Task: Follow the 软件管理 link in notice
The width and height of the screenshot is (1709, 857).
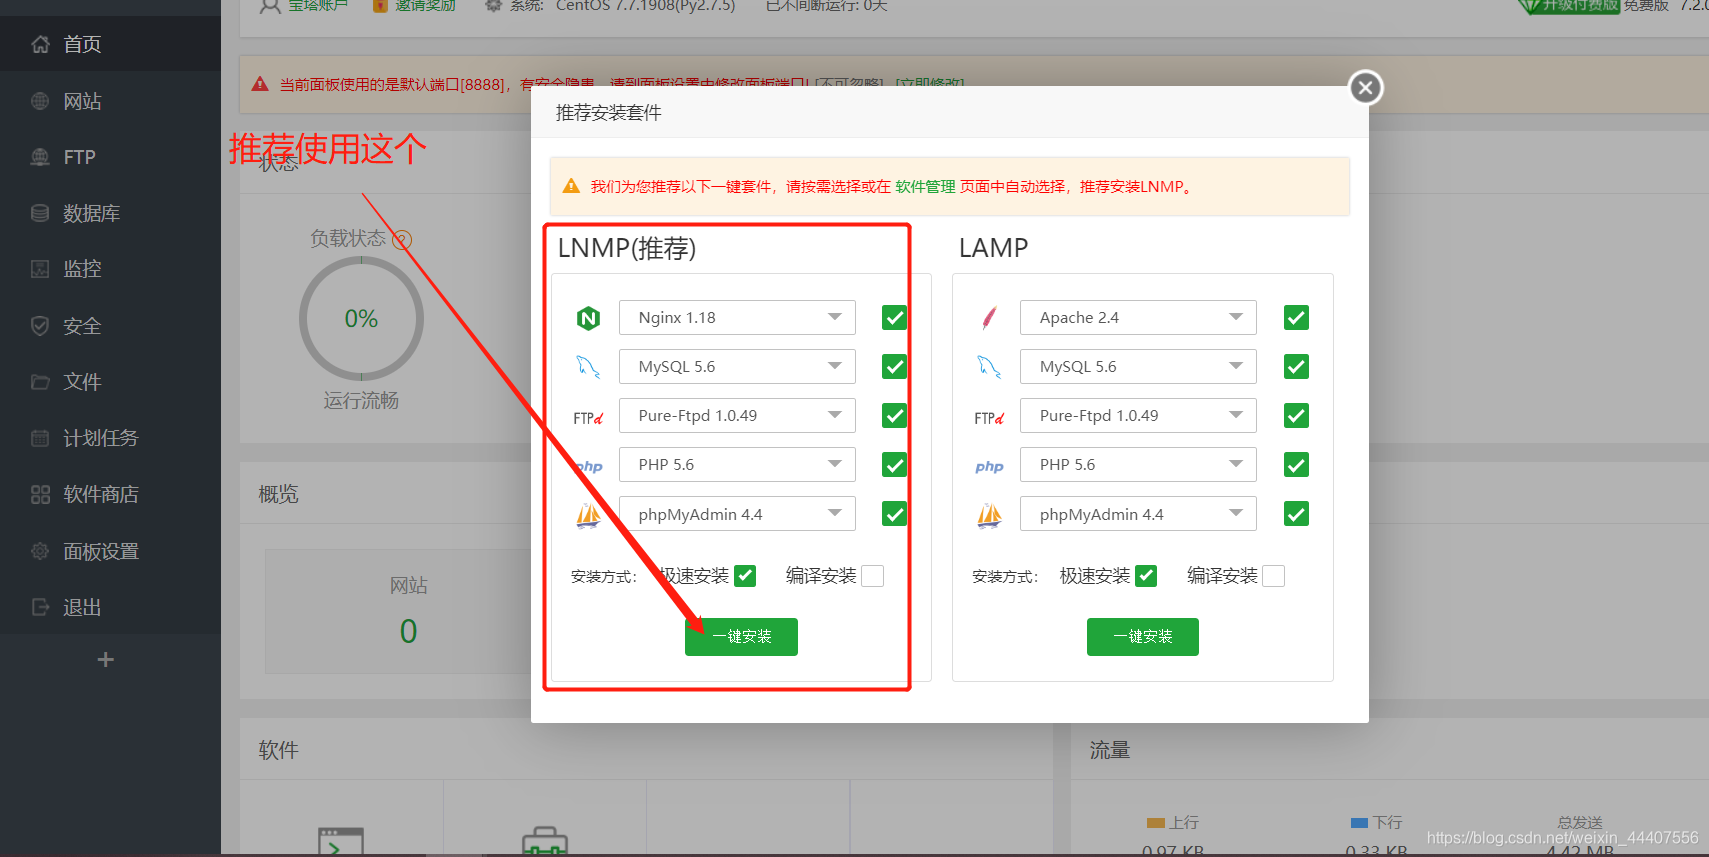Action: pos(925,186)
